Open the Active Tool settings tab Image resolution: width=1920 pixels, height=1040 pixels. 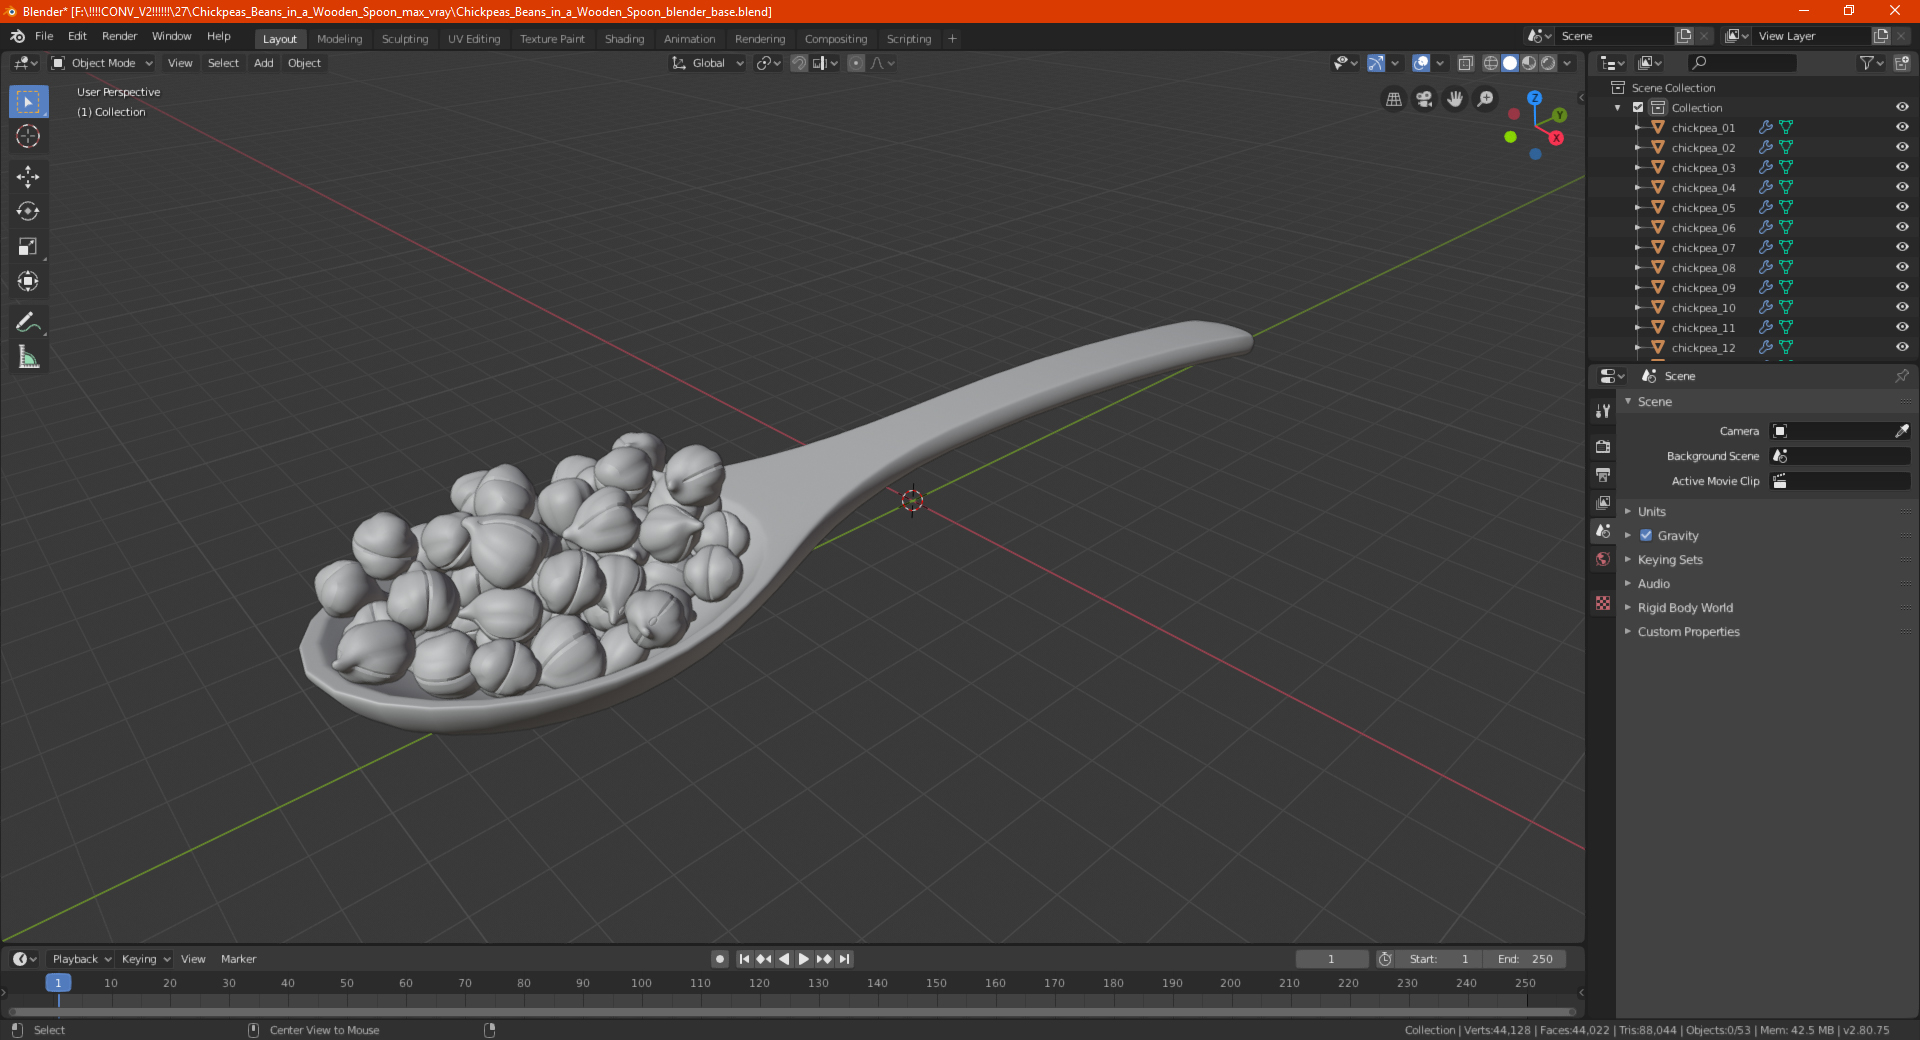click(x=1603, y=410)
